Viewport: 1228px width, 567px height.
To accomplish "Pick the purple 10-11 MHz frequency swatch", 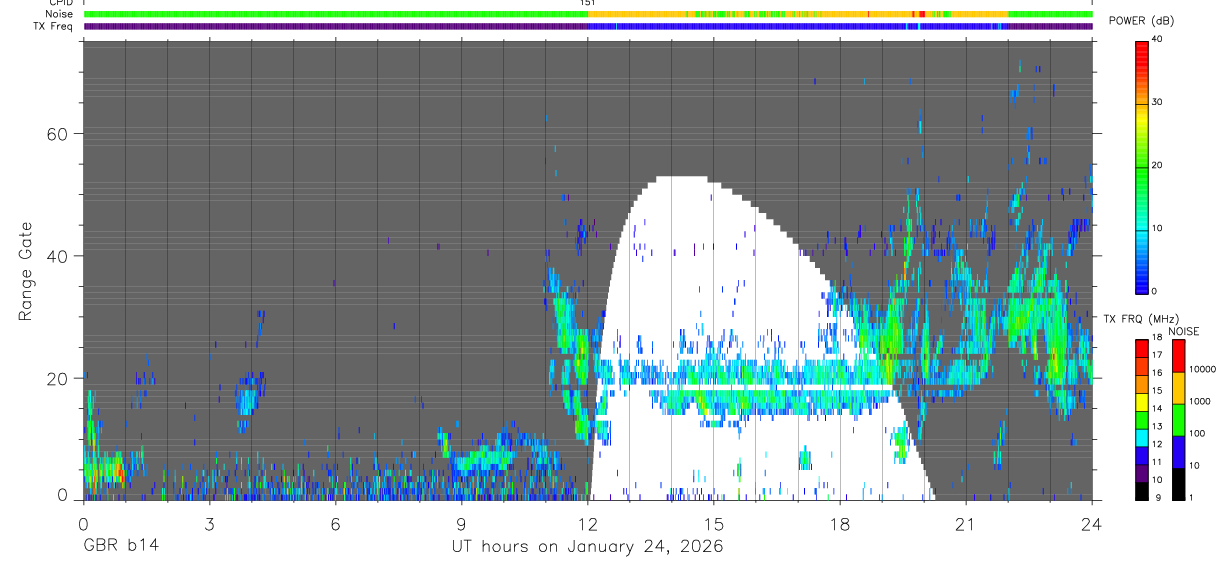I will click(1141, 472).
